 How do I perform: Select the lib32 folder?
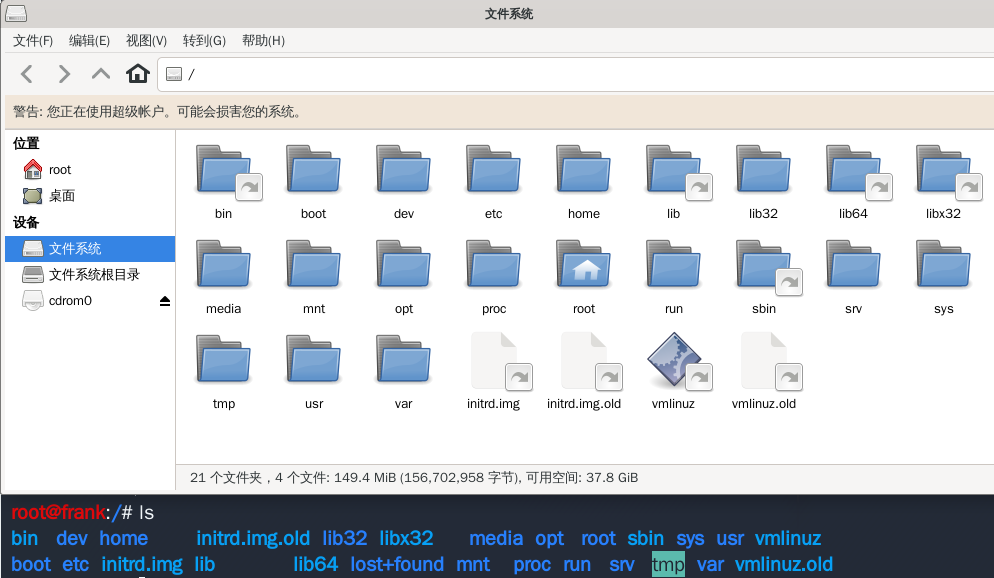click(763, 183)
